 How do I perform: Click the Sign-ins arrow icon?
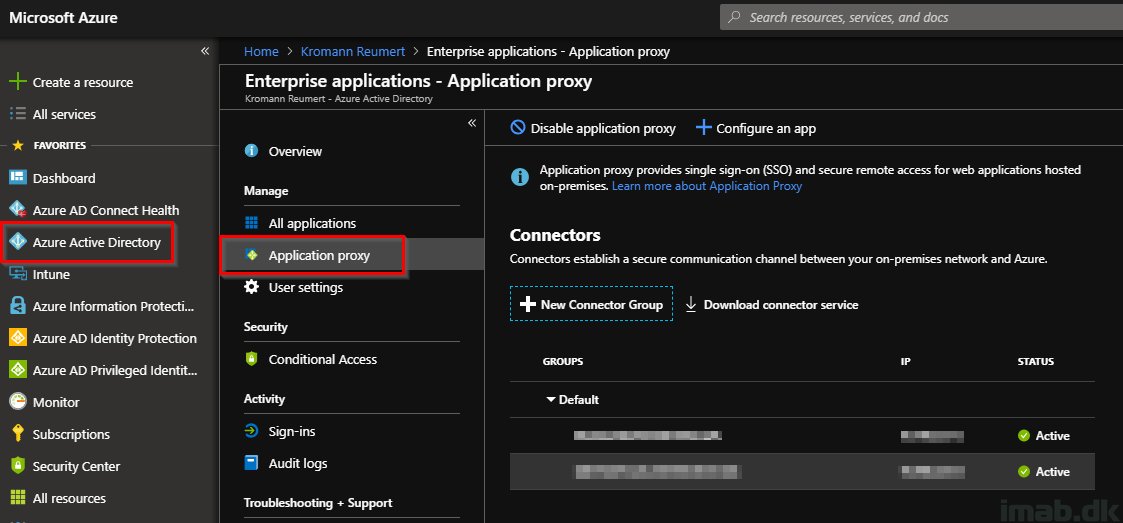(x=251, y=431)
